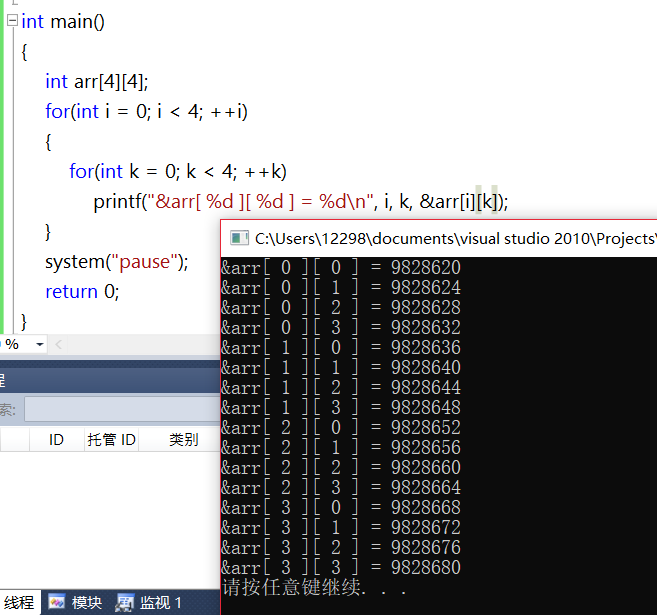Click the inner 'for(int k = 0' loop line
Image resolution: width=657 pixels, height=615 pixels.
[x=178, y=171]
